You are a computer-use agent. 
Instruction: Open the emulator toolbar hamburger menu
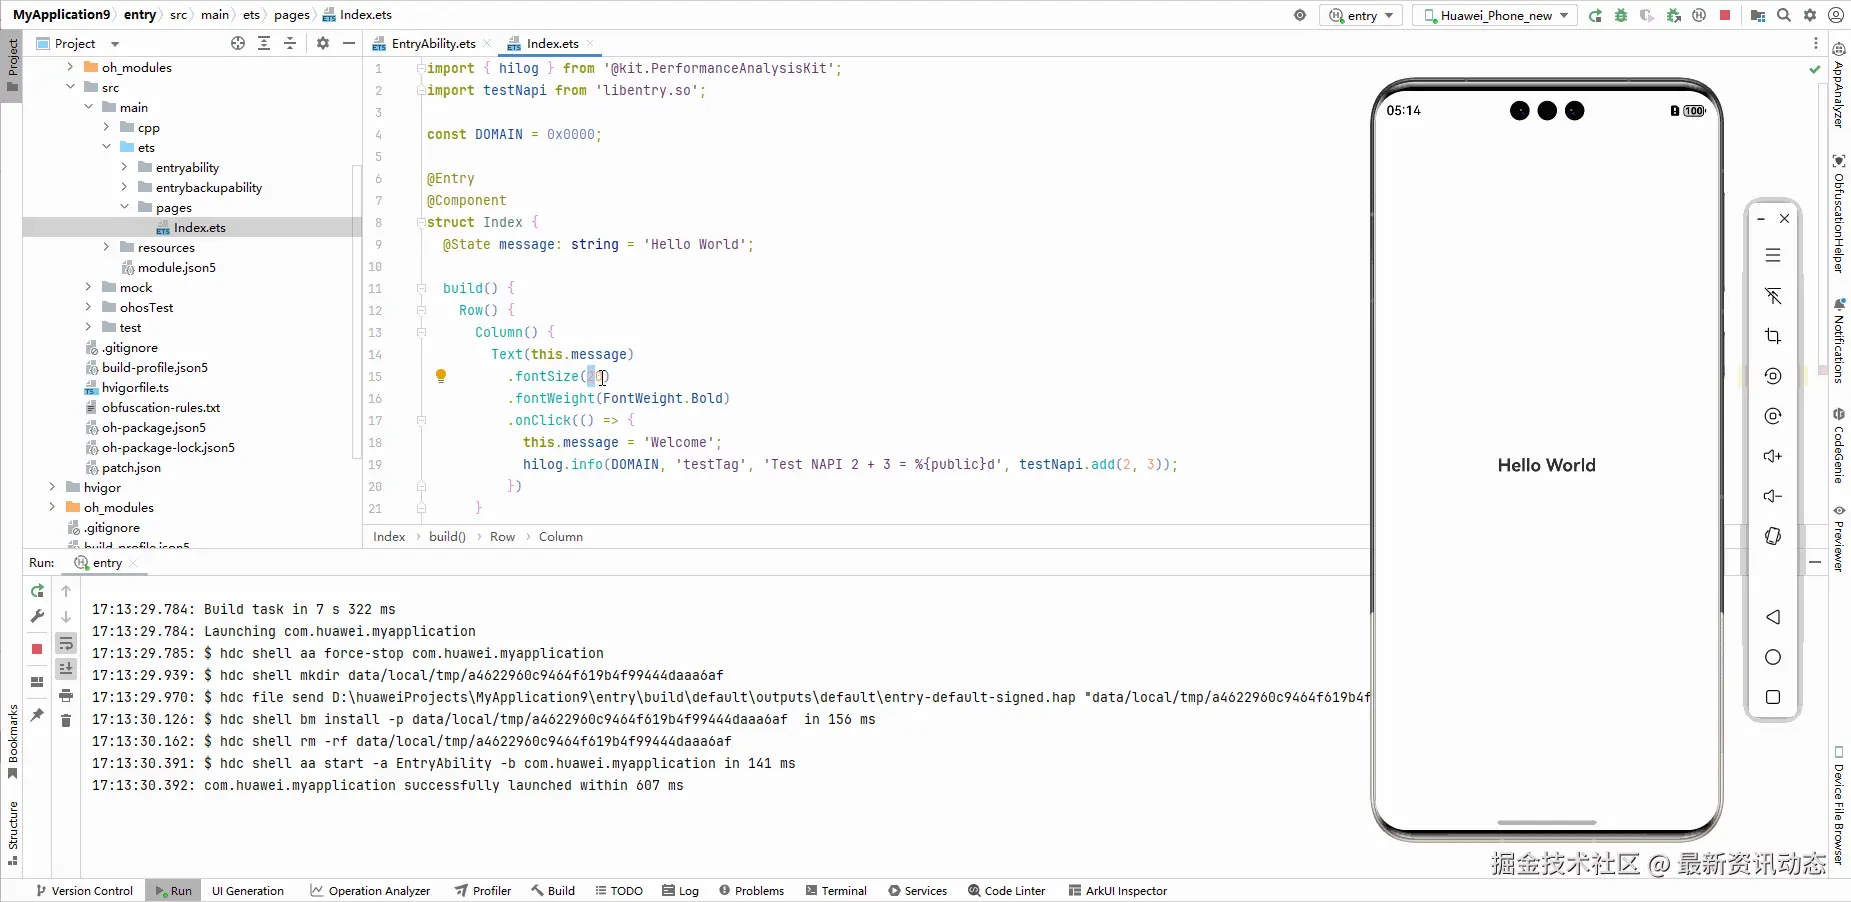tap(1773, 256)
